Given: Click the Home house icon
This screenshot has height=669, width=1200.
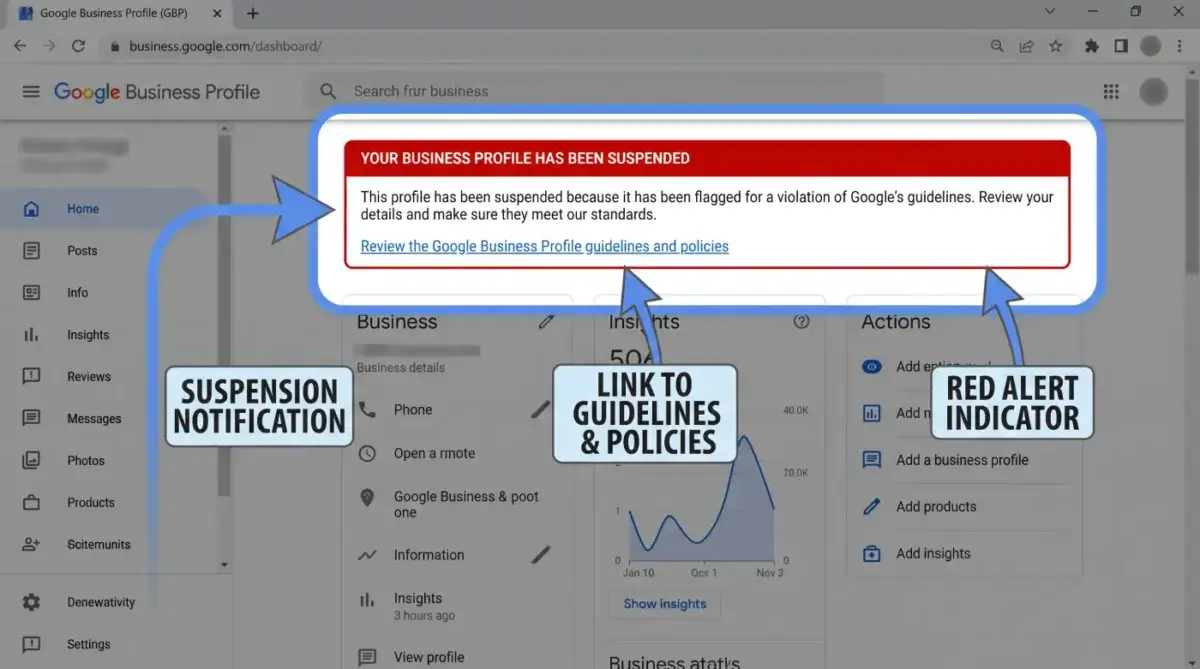Looking at the screenshot, I should pyautogui.click(x=31, y=209).
